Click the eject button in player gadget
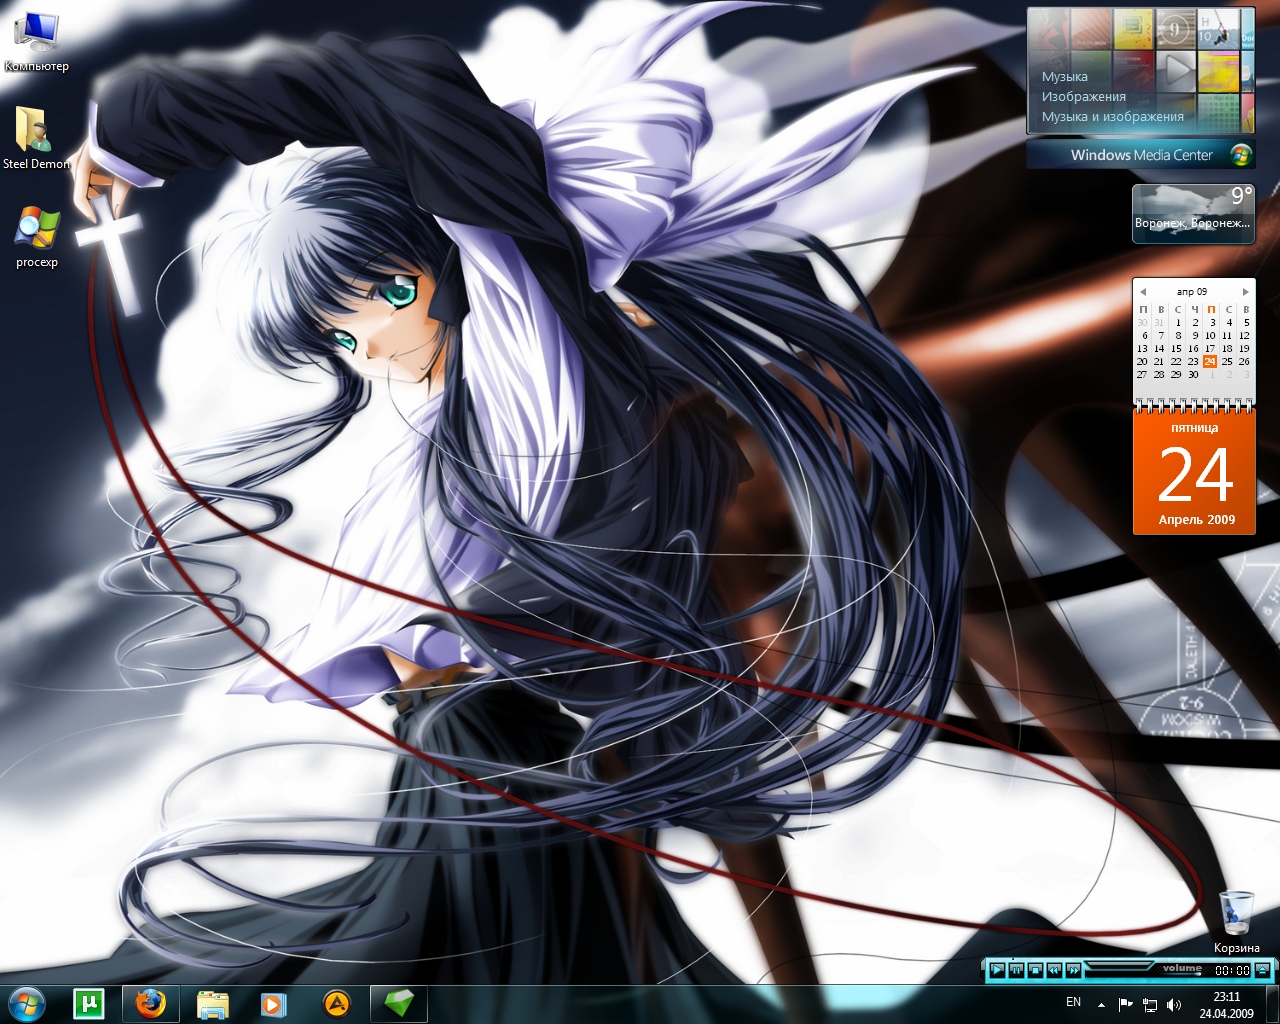 click(x=1262, y=970)
